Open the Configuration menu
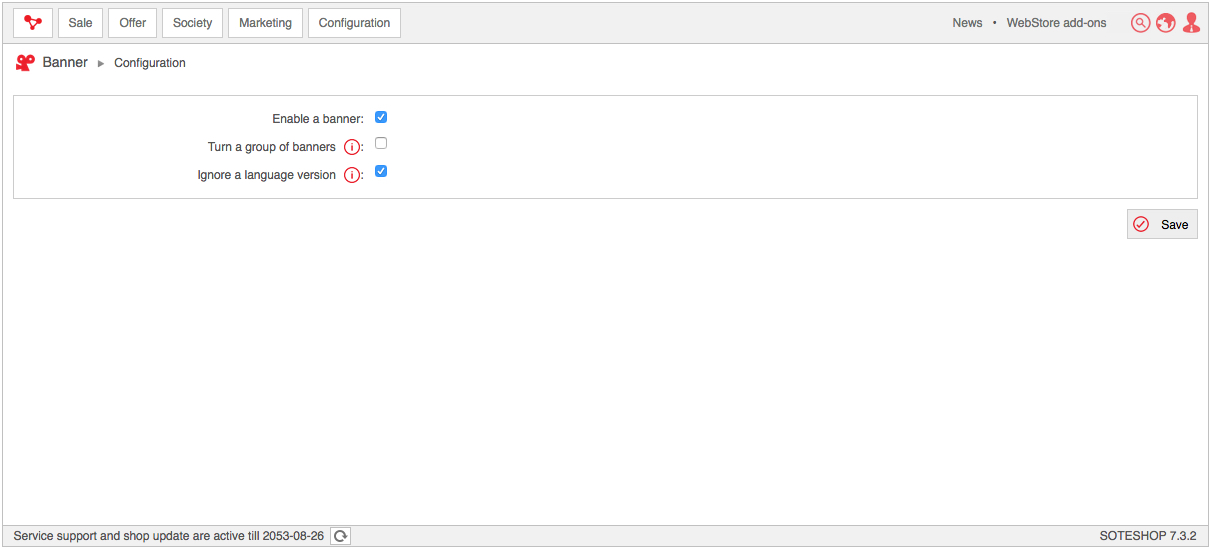This screenshot has height=549, width=1210. (x=354, y=23)
